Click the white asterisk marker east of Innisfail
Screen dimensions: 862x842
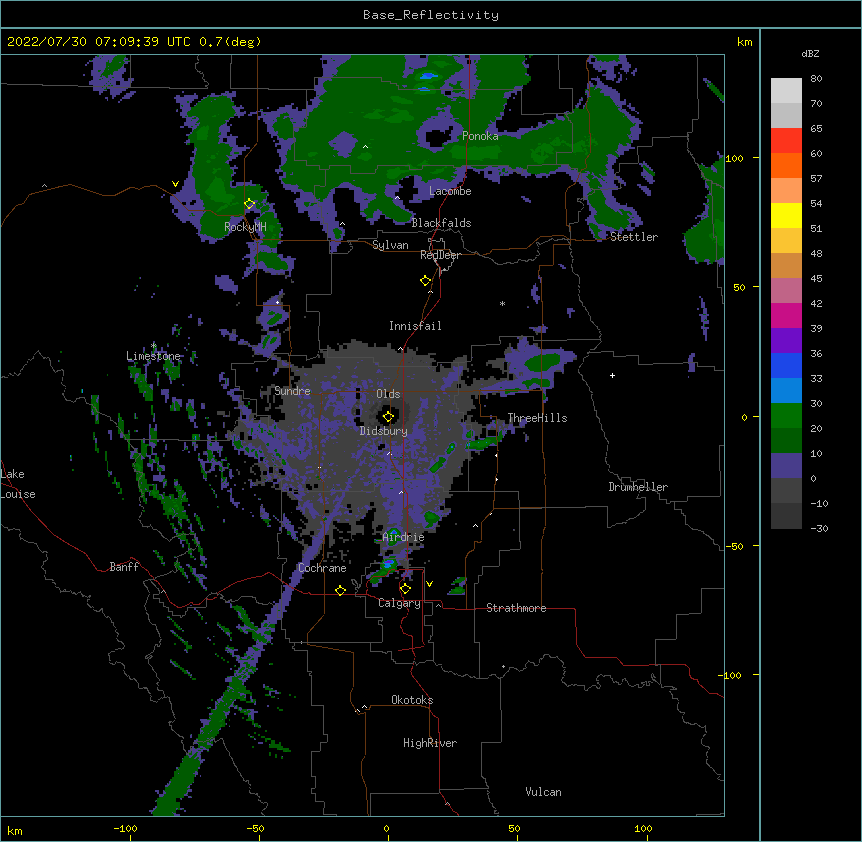click(x=502, y=303)
